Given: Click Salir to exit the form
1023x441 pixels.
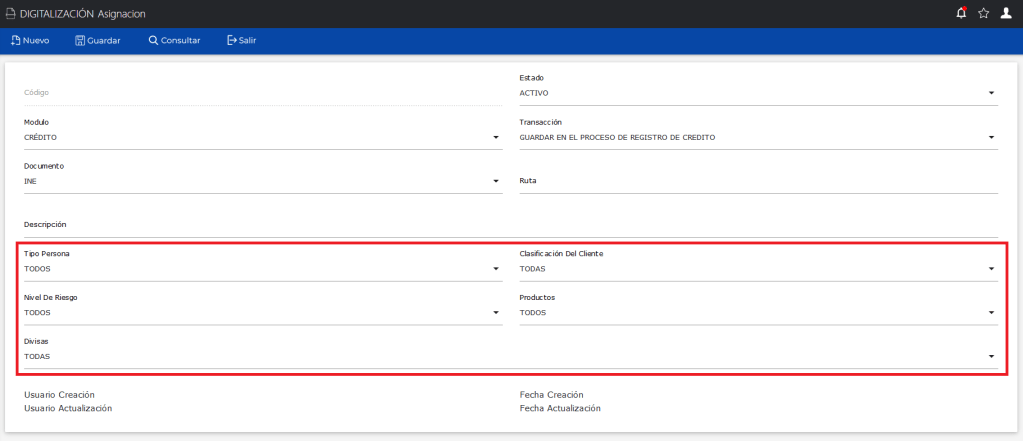Looking at the screenshot, I should (241, 41).
